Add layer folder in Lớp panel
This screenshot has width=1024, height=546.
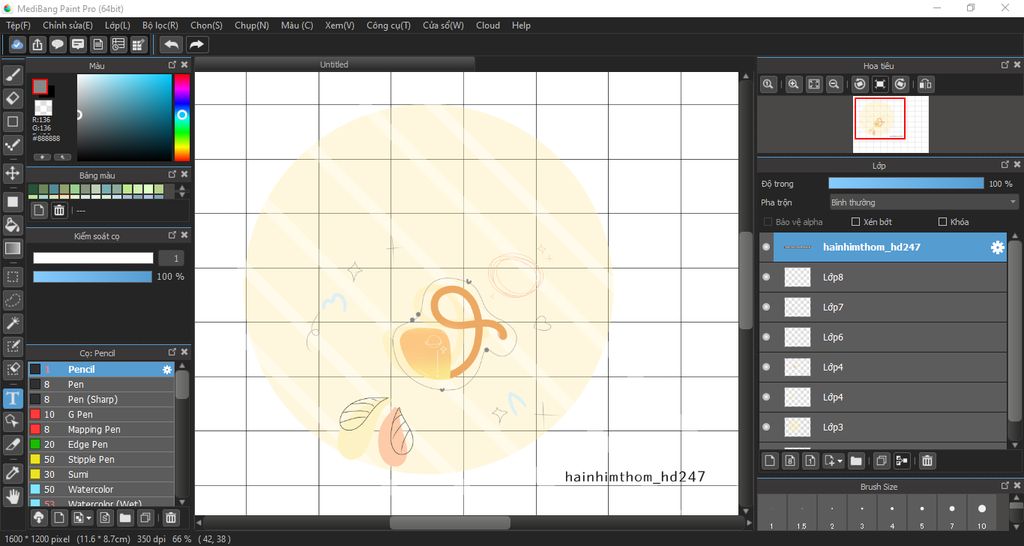pyautogui.click(x=856, y=460)
